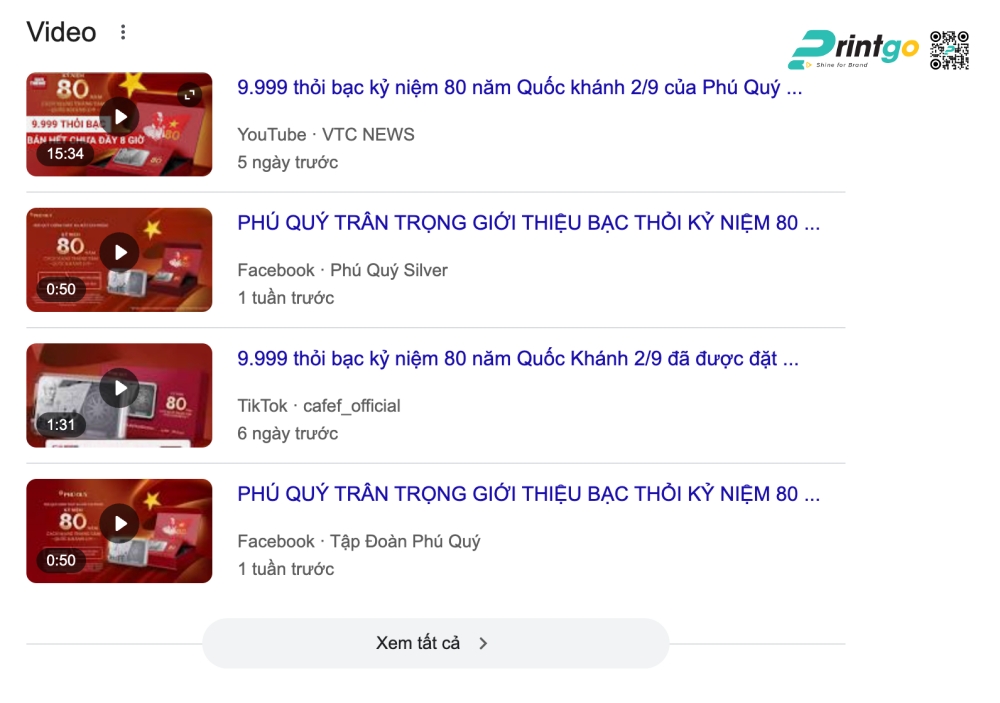Open the Video section three-dot menu

pyautogui.click(x=123, y=32)
